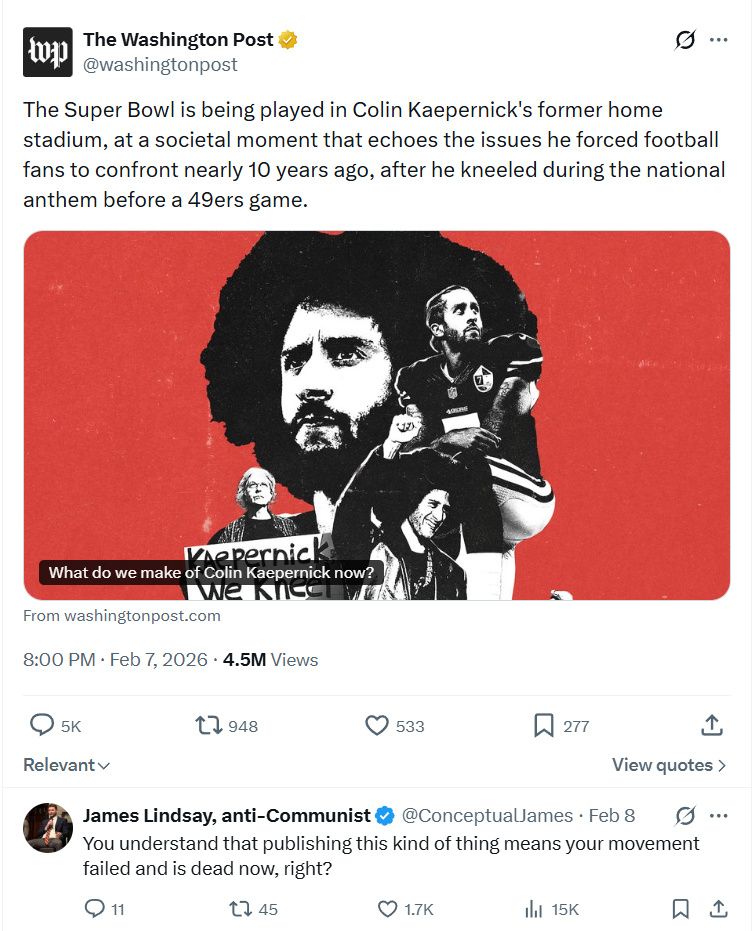
Task: Open the 8:00 PM Feb 7, 2026 timestamp
Action: pos(116,660)
